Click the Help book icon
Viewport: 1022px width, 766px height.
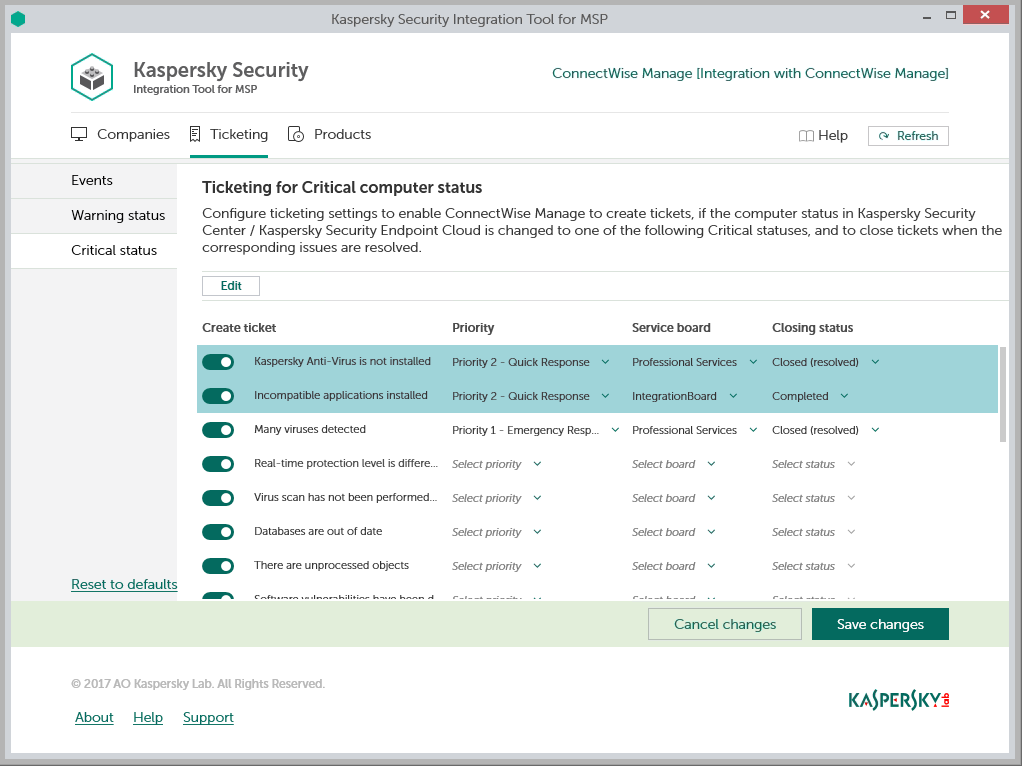[x=806, y=136]
